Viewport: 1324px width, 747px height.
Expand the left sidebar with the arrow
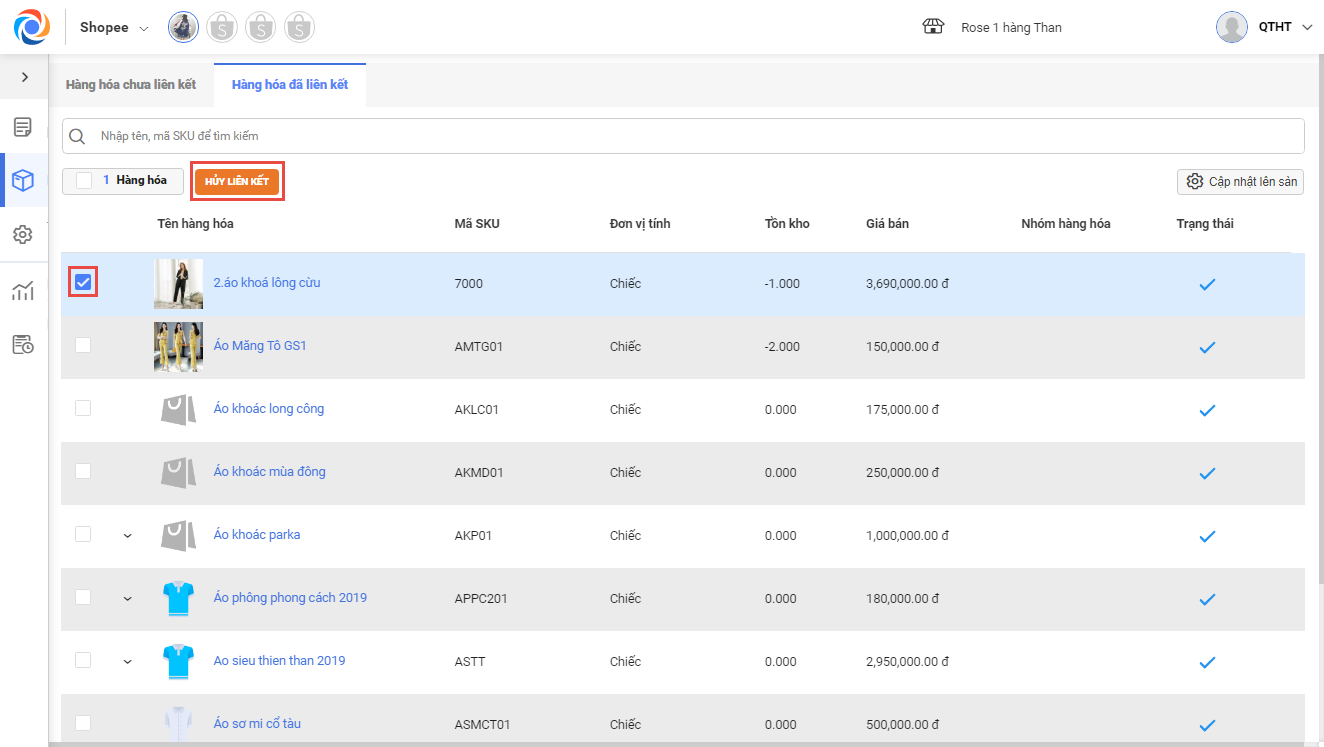pyautogui.click(x=25, y=77)
